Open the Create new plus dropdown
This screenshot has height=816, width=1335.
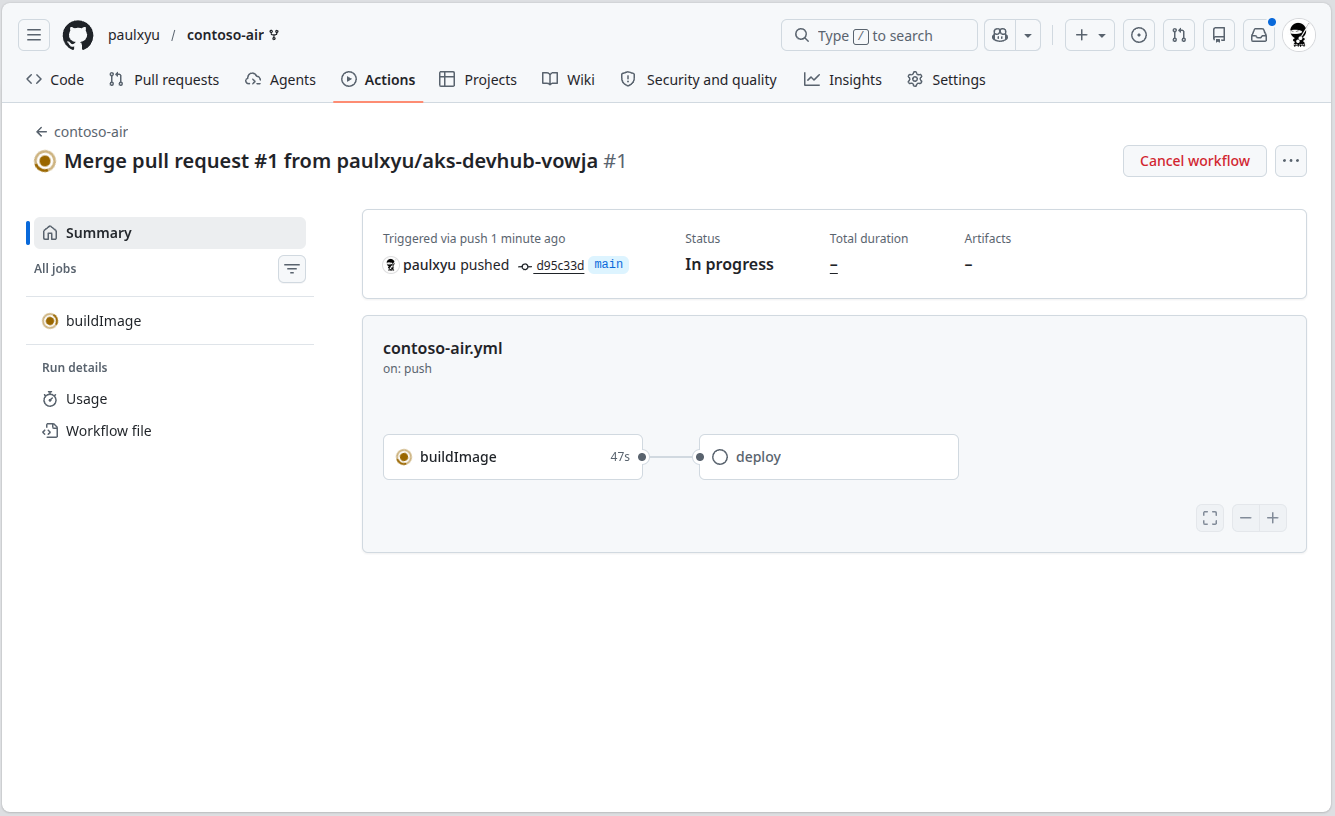[x=1090, y=35]
